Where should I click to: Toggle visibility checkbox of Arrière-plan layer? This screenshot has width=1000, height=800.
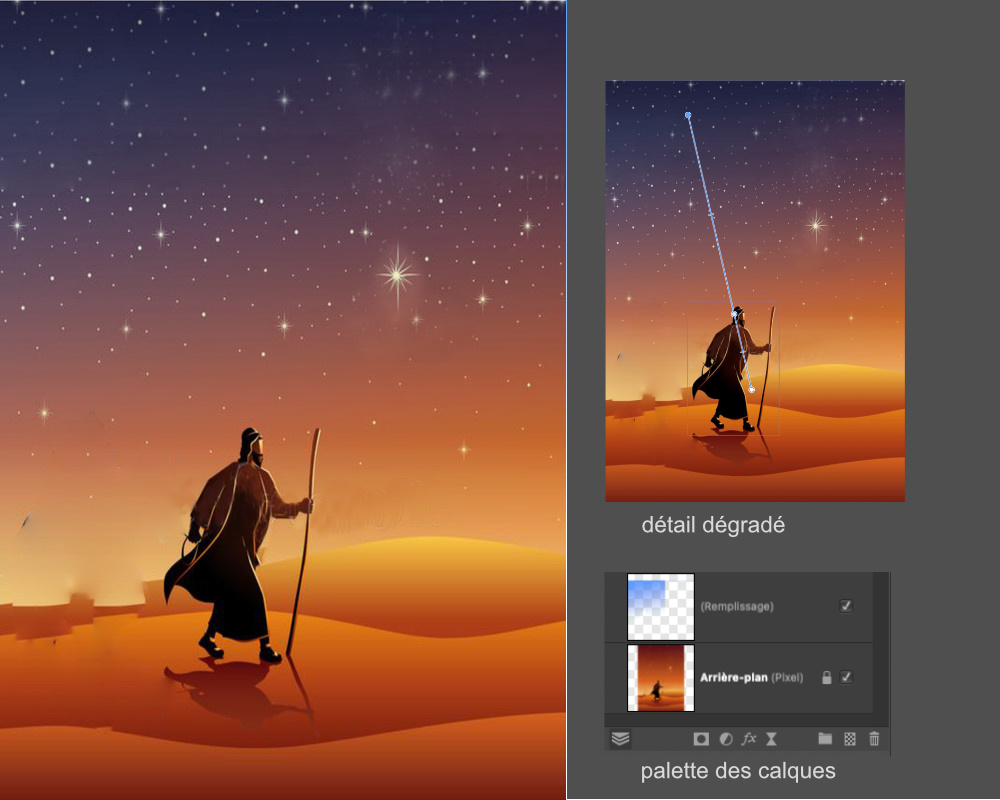(846, 678)
